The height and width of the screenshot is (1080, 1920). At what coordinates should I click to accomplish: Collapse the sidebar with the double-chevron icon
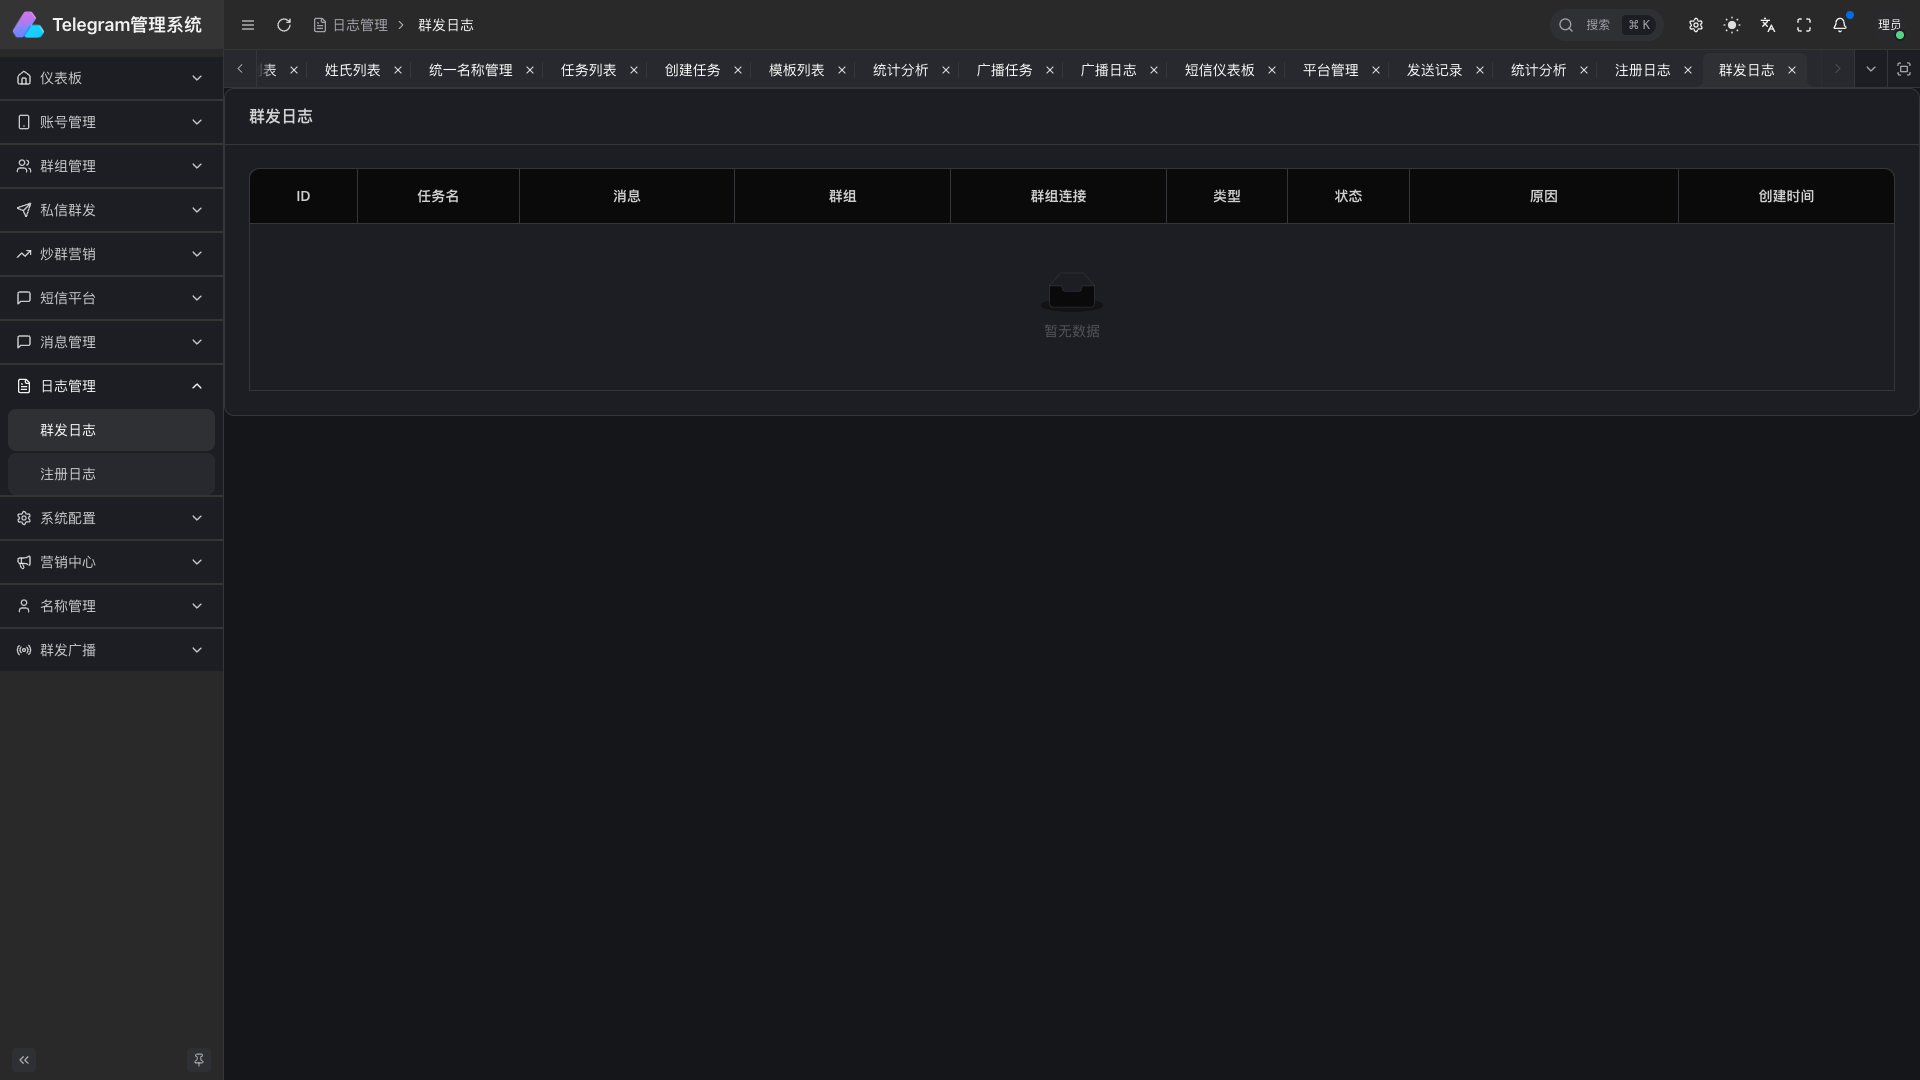click(x=24, y=1060)
